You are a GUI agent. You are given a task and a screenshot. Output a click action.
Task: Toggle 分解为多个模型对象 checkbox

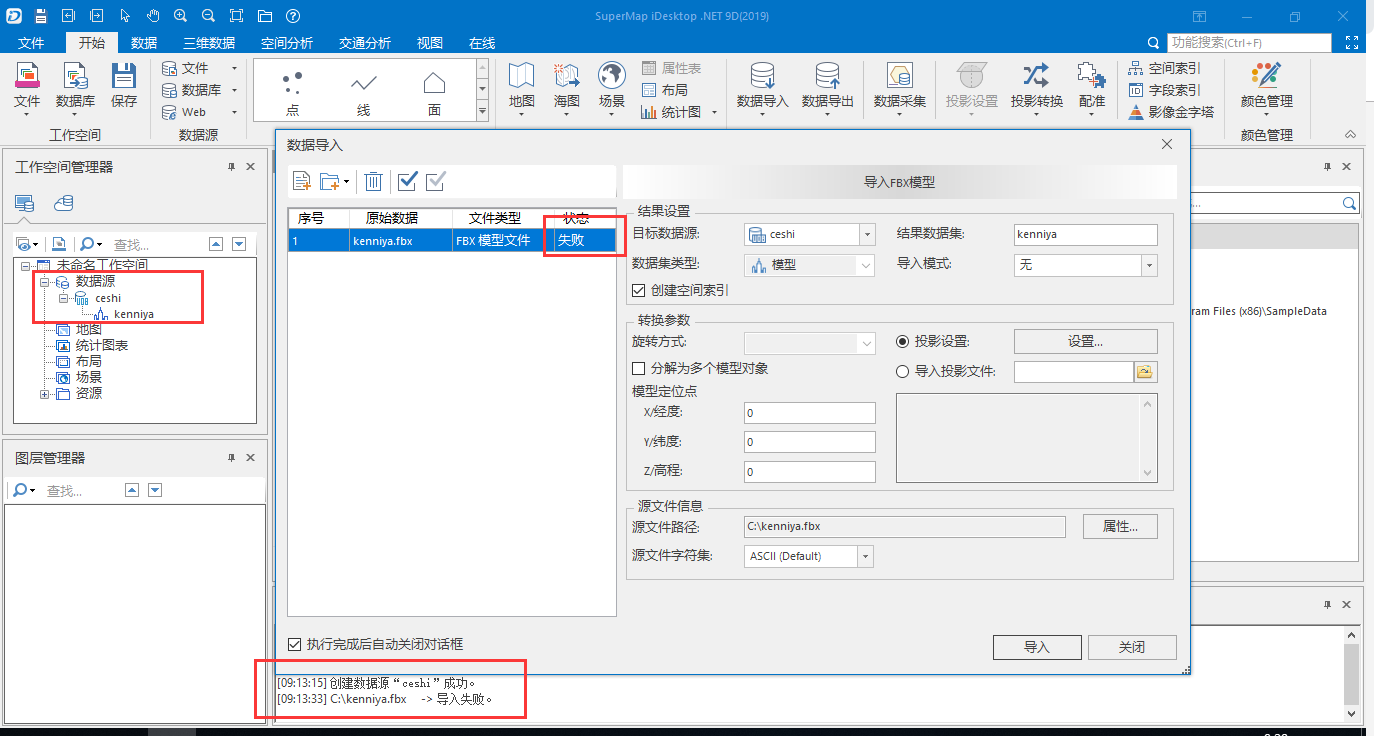(x=639, y=369)
